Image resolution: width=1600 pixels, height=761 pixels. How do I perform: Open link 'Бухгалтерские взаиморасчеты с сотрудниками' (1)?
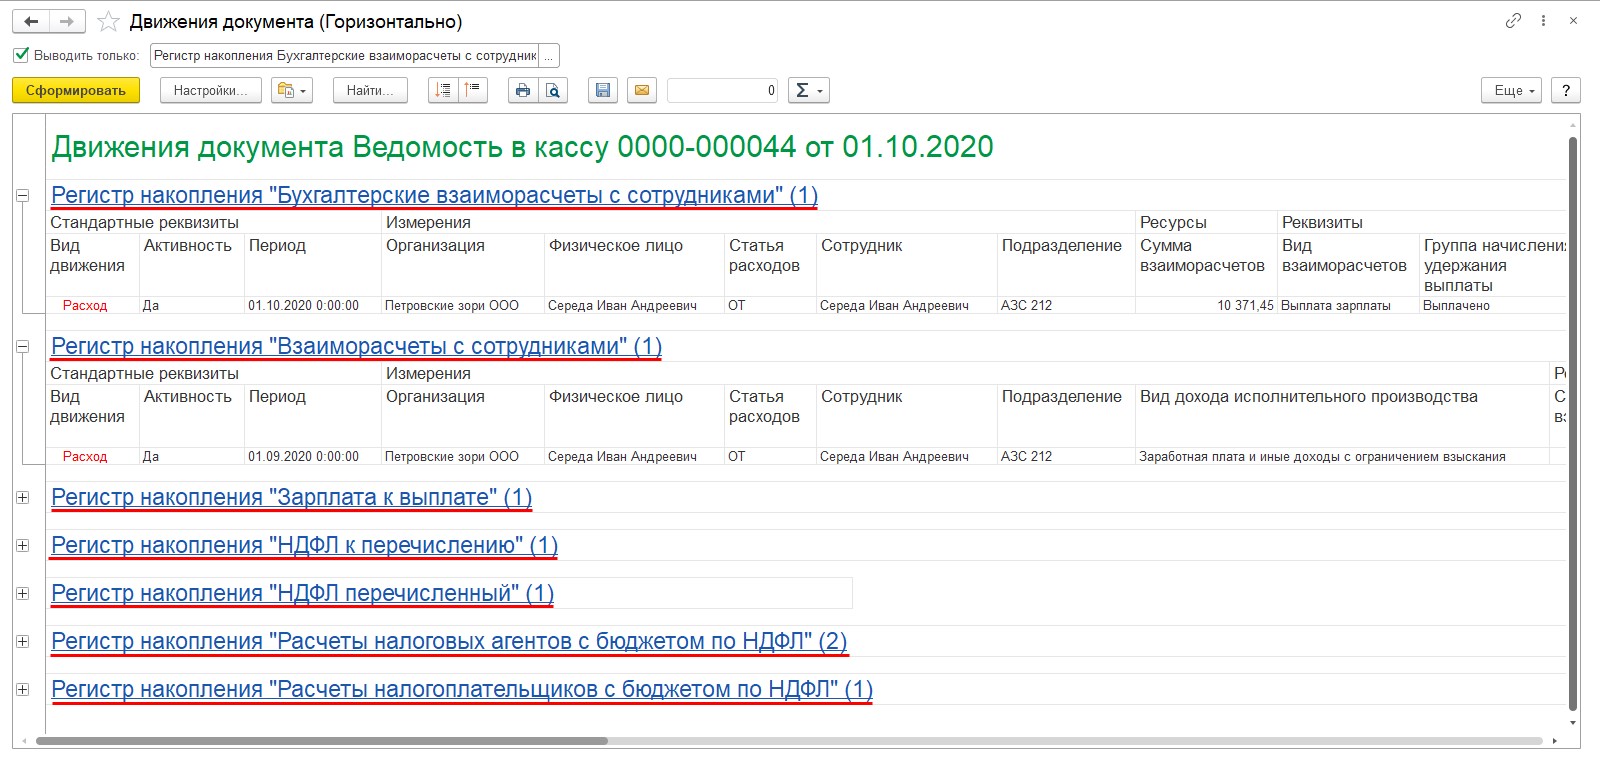tap(434, 195)
